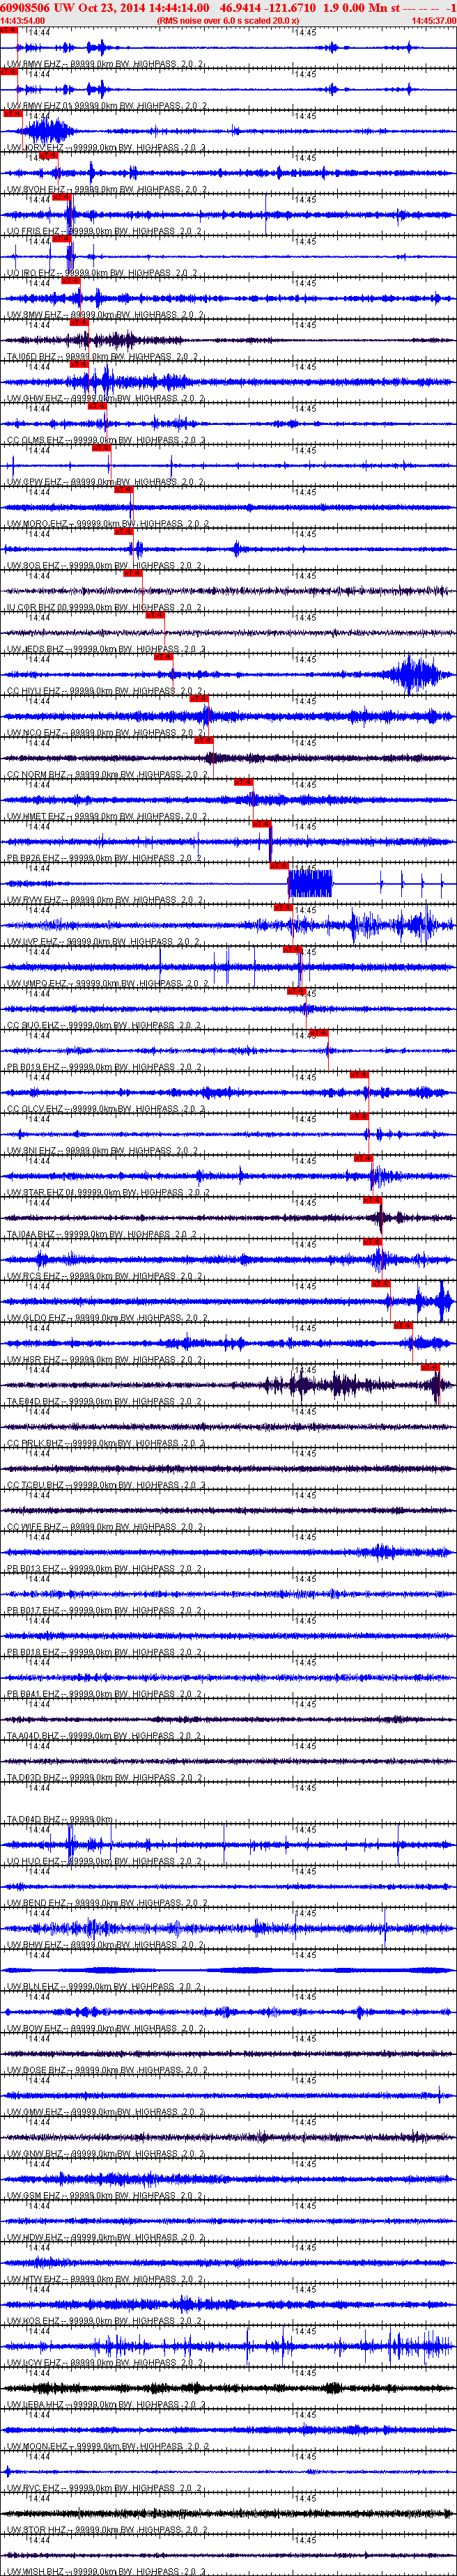
Task: Select the UW GMW EHZ station label
Action: pyautogui.click(x=105, y=2113)
